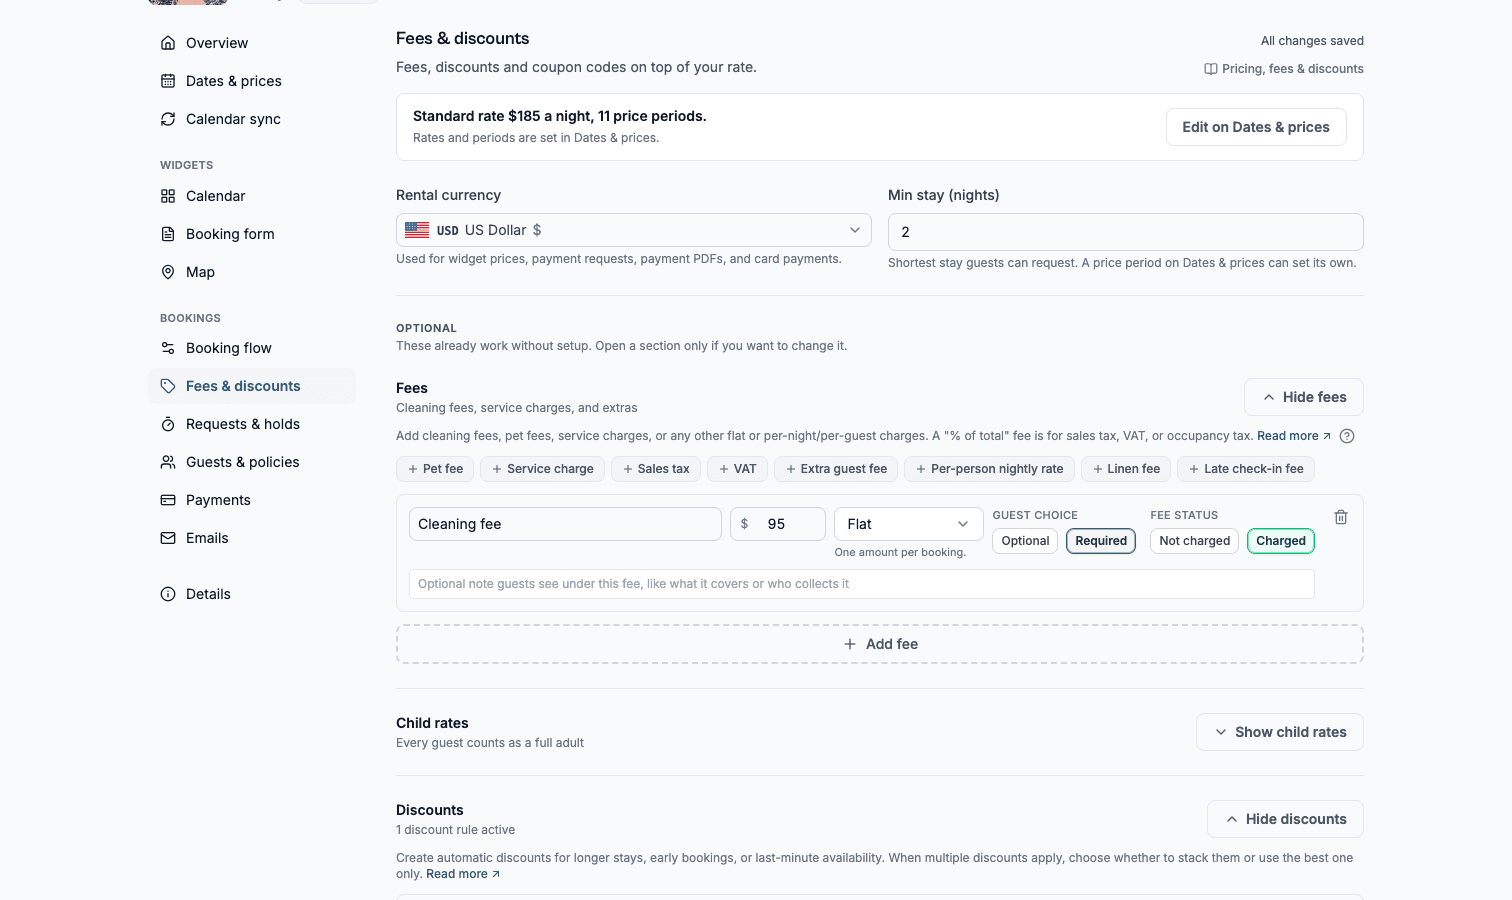Click Edit on Dates & prices button
1512x900 pixels.
[1256, 127]
